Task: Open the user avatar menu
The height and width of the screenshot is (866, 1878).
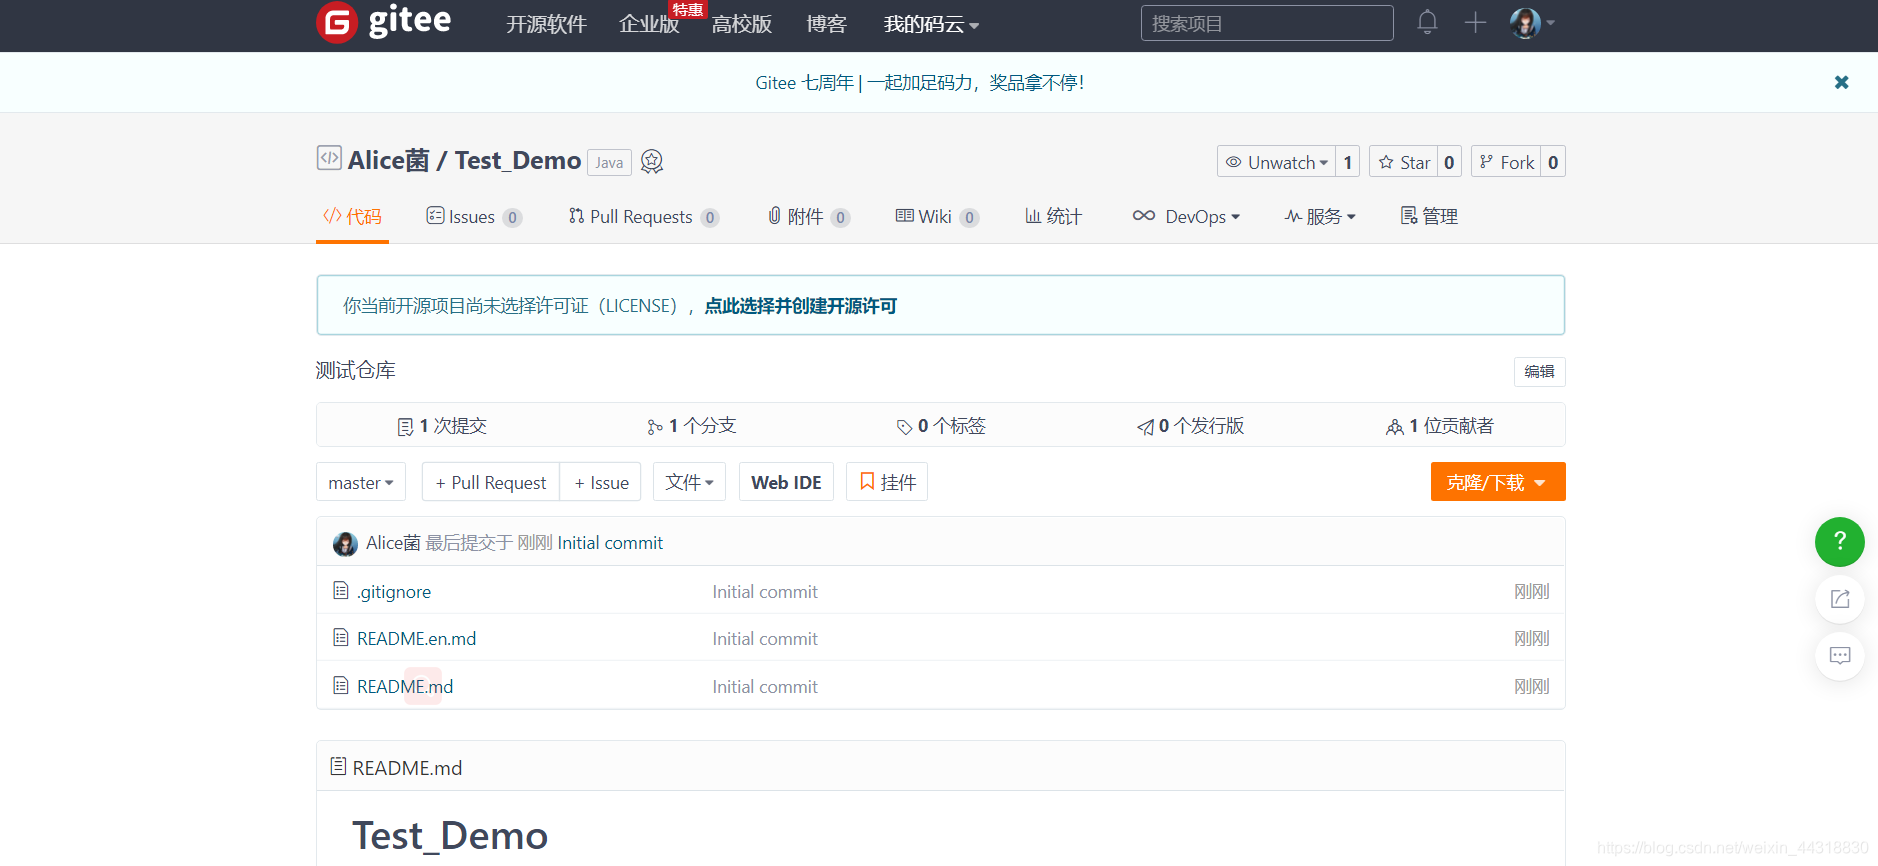Action: [1532, 22]
